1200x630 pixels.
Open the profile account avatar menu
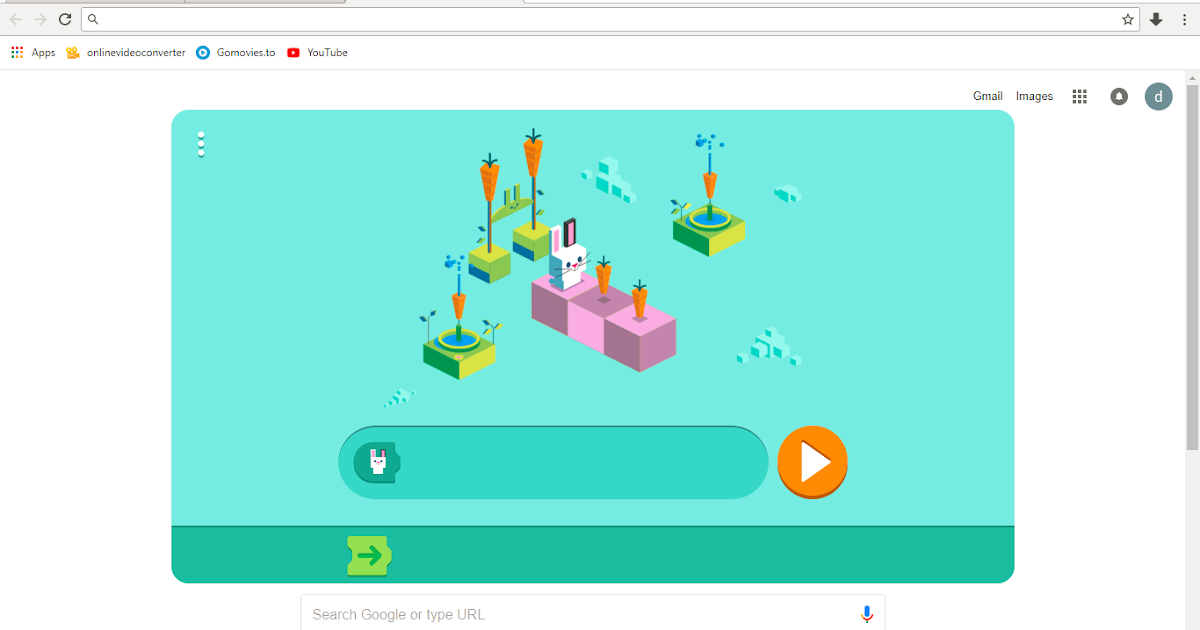(1158, 96)
